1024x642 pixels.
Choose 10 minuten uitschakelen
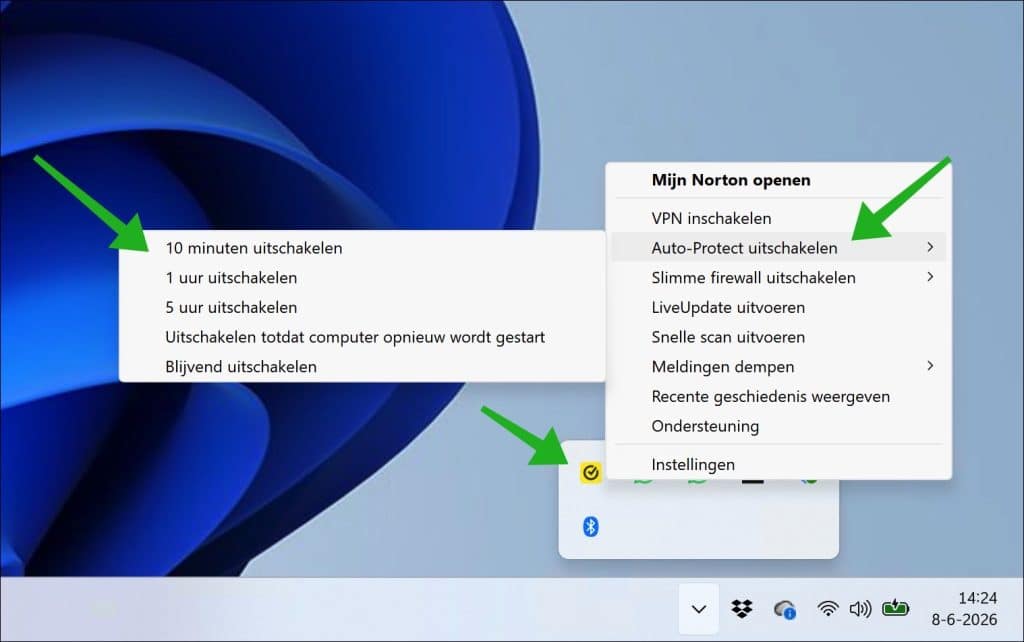tap(362, 248)
